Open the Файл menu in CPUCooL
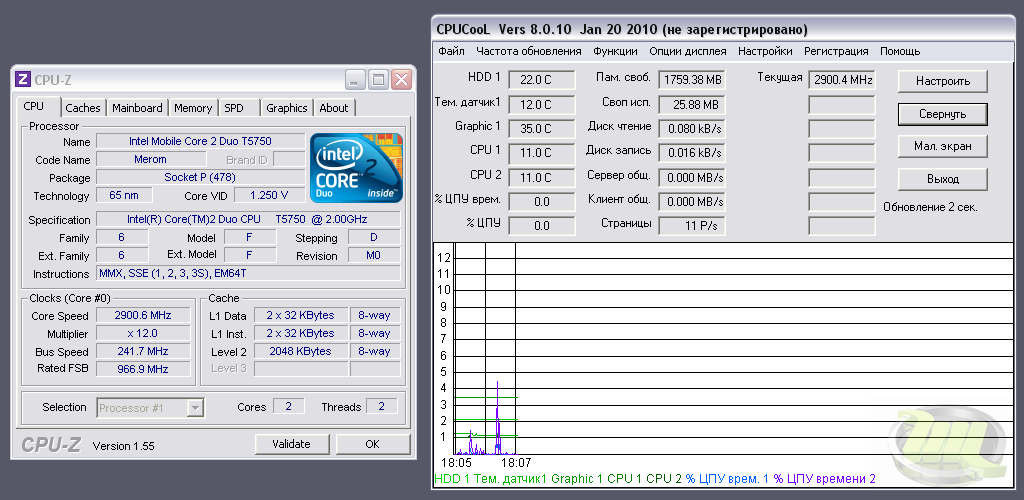This screenshot has height=500, width=1024. tap(451, 51)
